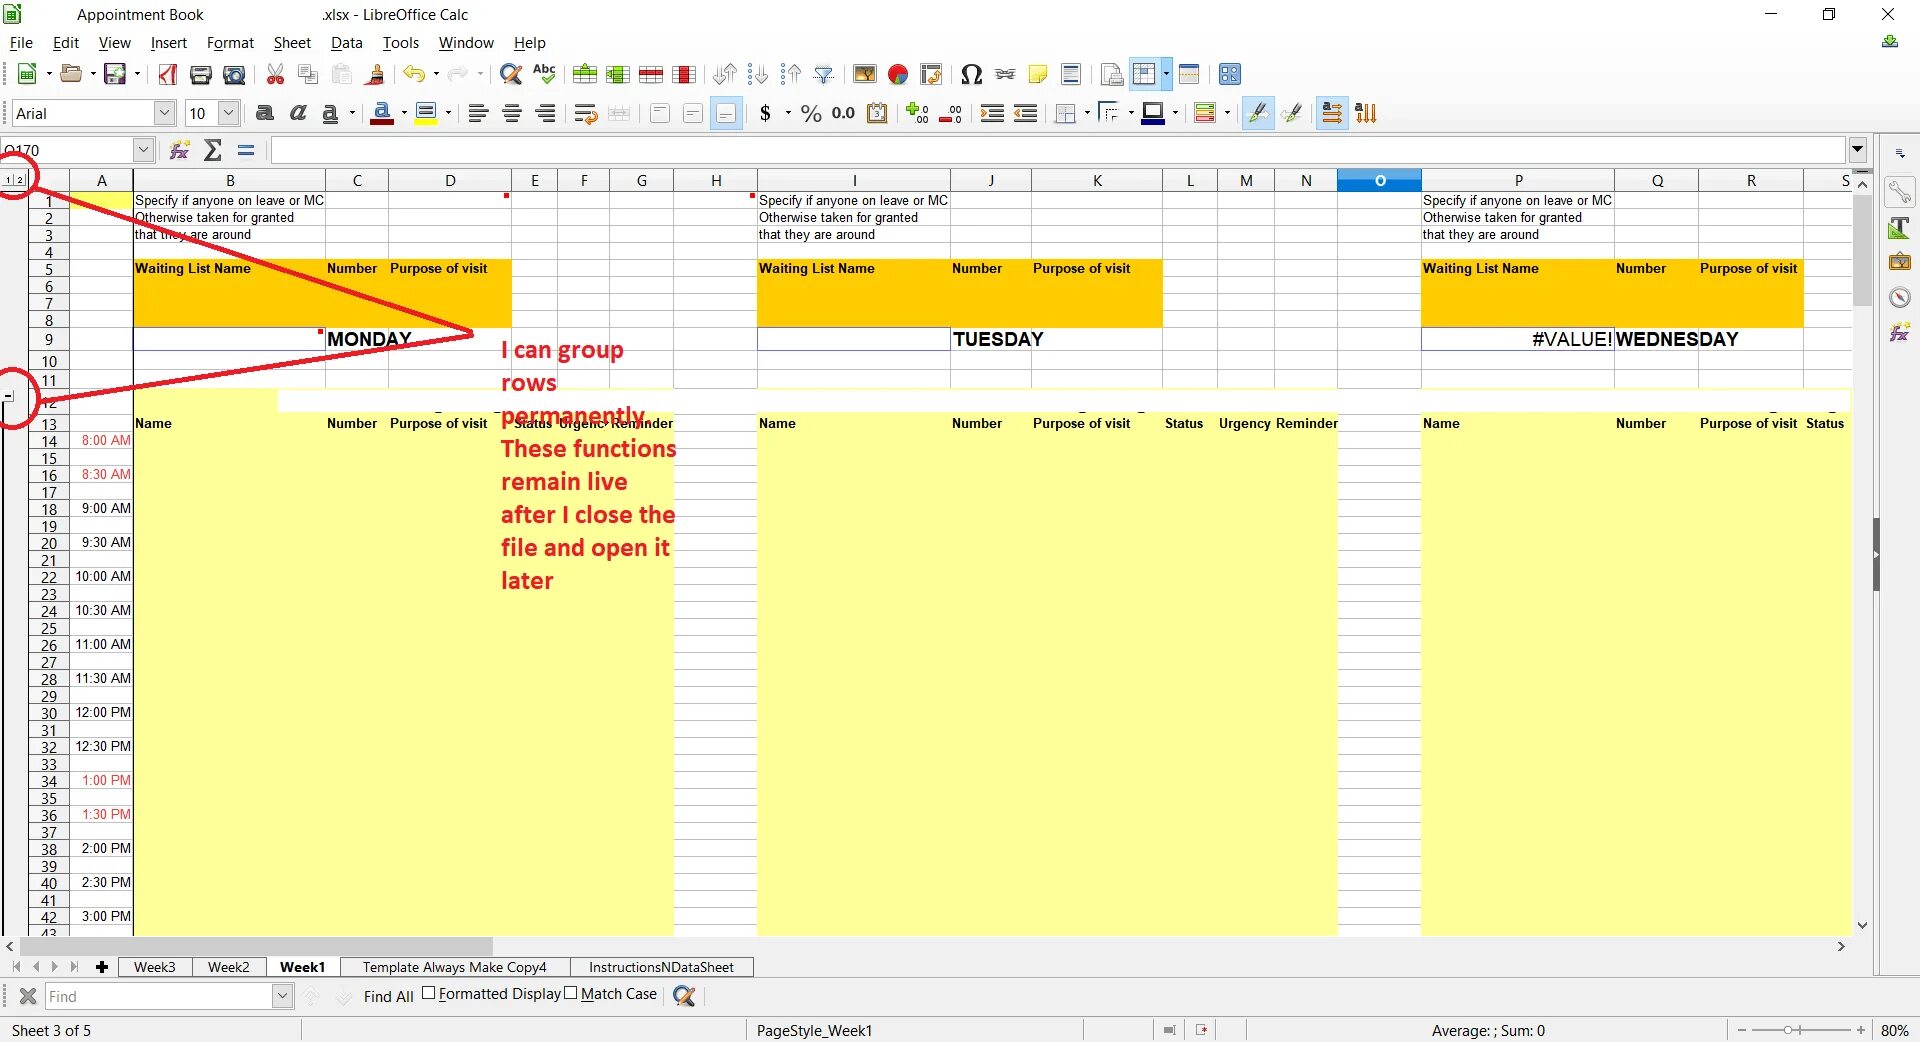This screenshot has height=1042, width=1920.
Task: Toggle Freeze Rows and Columns button
Action: point(1145,74)
